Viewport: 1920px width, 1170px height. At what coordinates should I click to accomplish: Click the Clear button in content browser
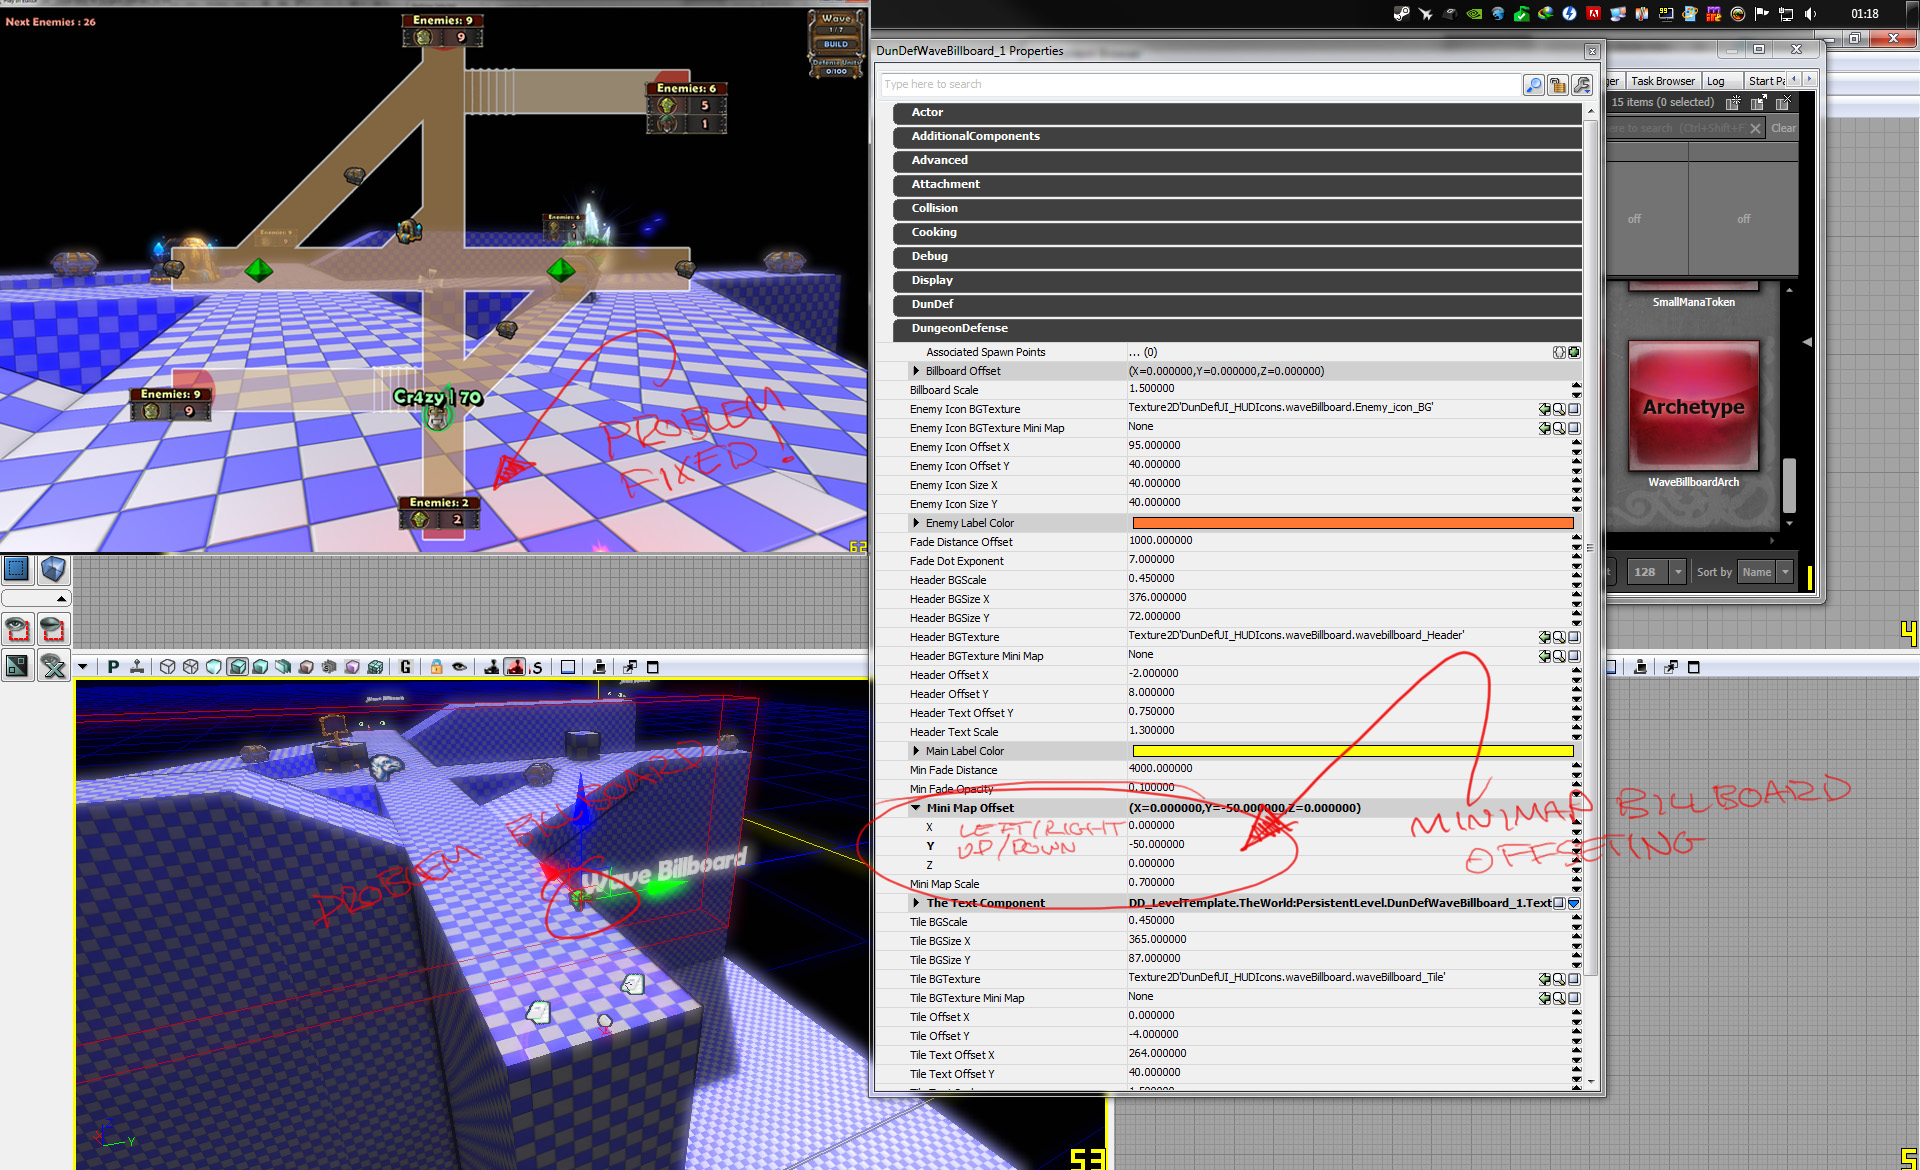click(x=1783, y=128)
